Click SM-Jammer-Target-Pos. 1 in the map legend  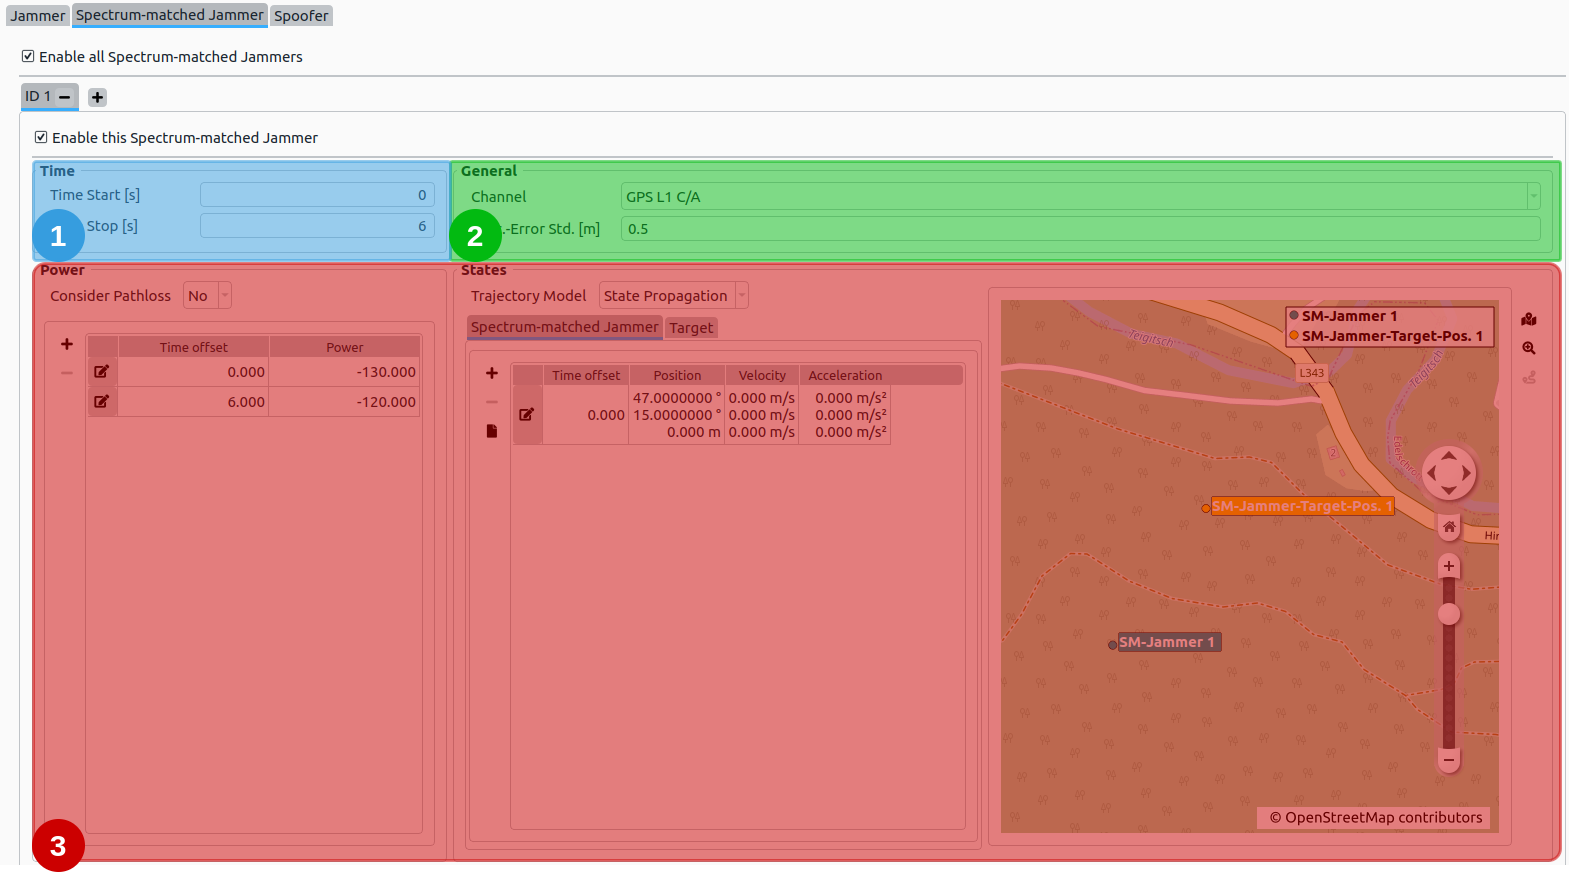click(x=1392, y=336)
